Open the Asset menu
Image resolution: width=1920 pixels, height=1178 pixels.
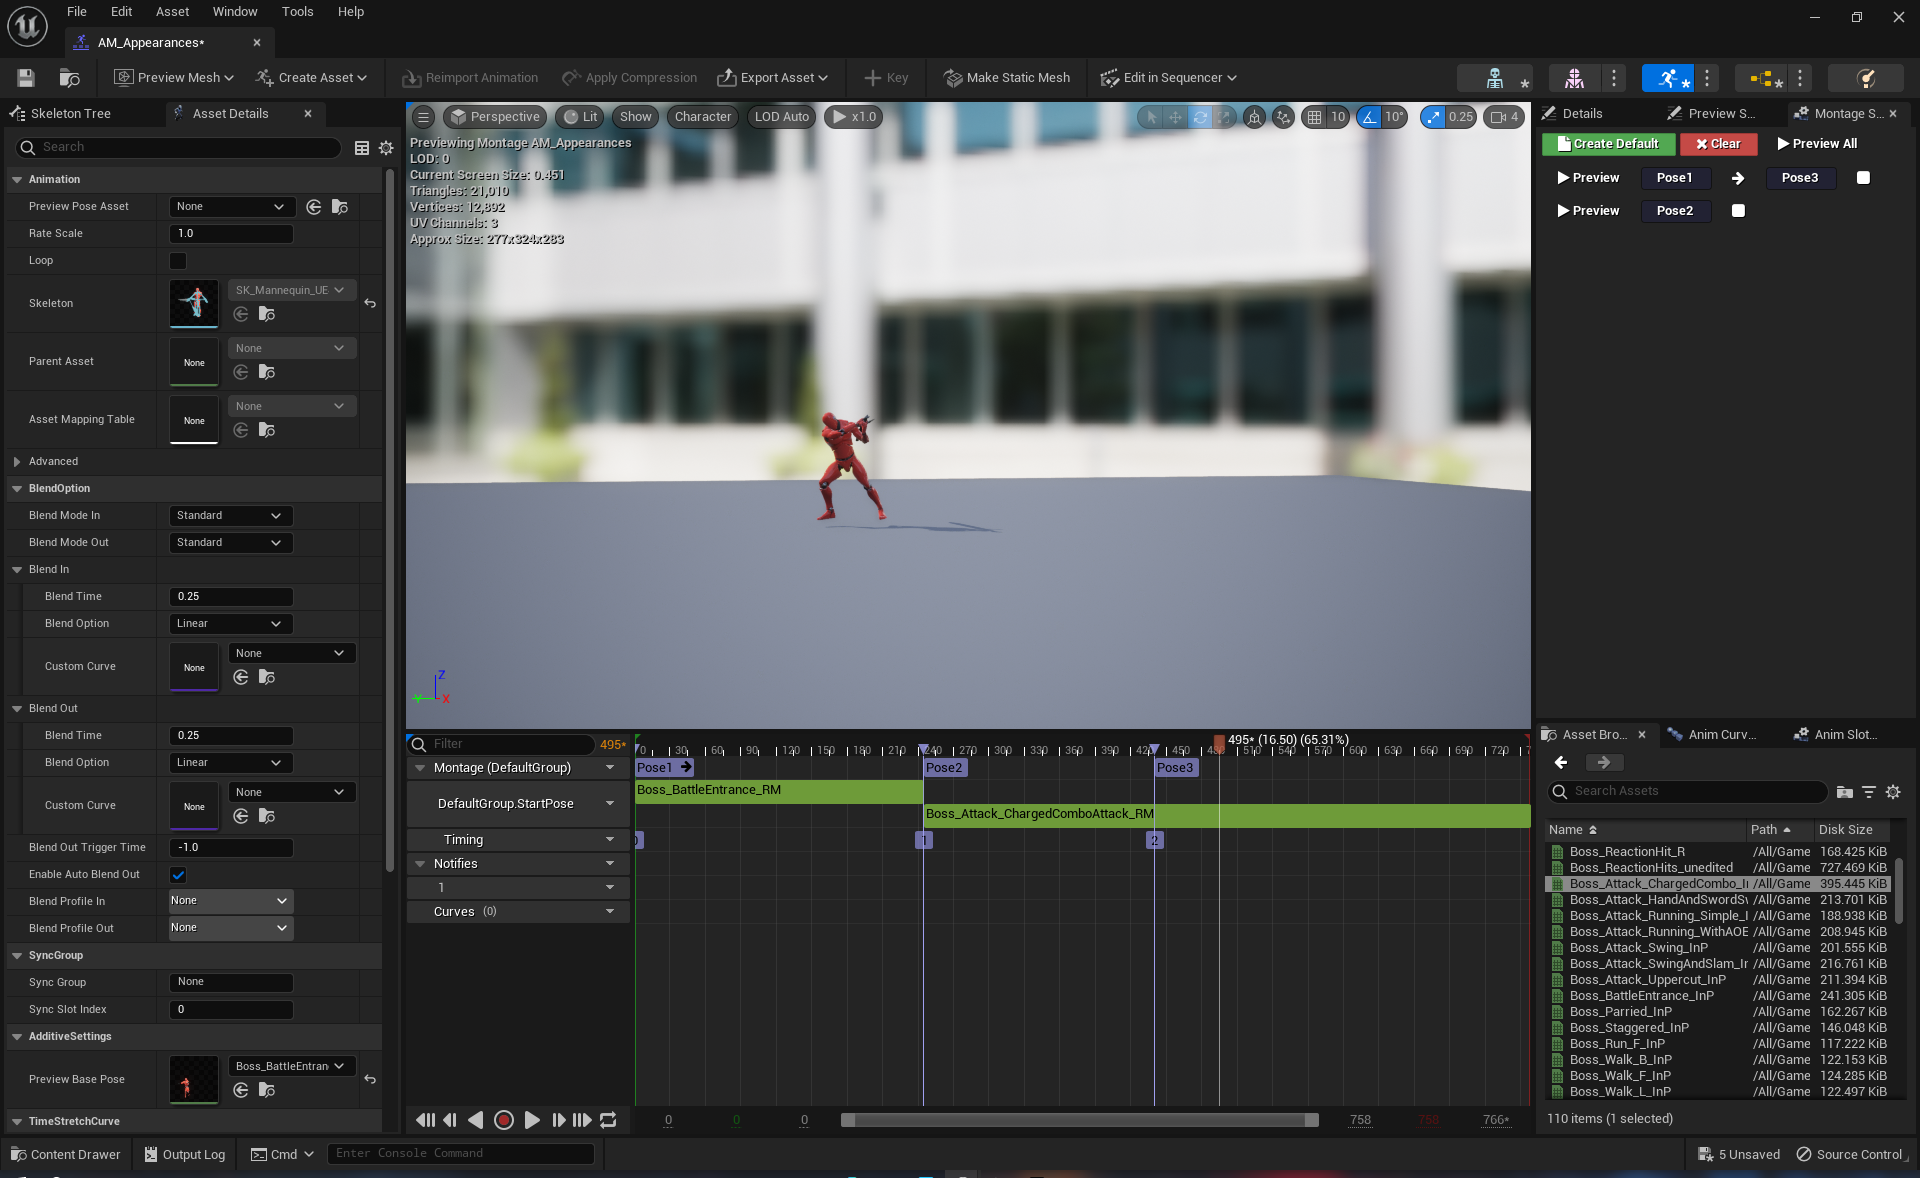coord(172,12)
